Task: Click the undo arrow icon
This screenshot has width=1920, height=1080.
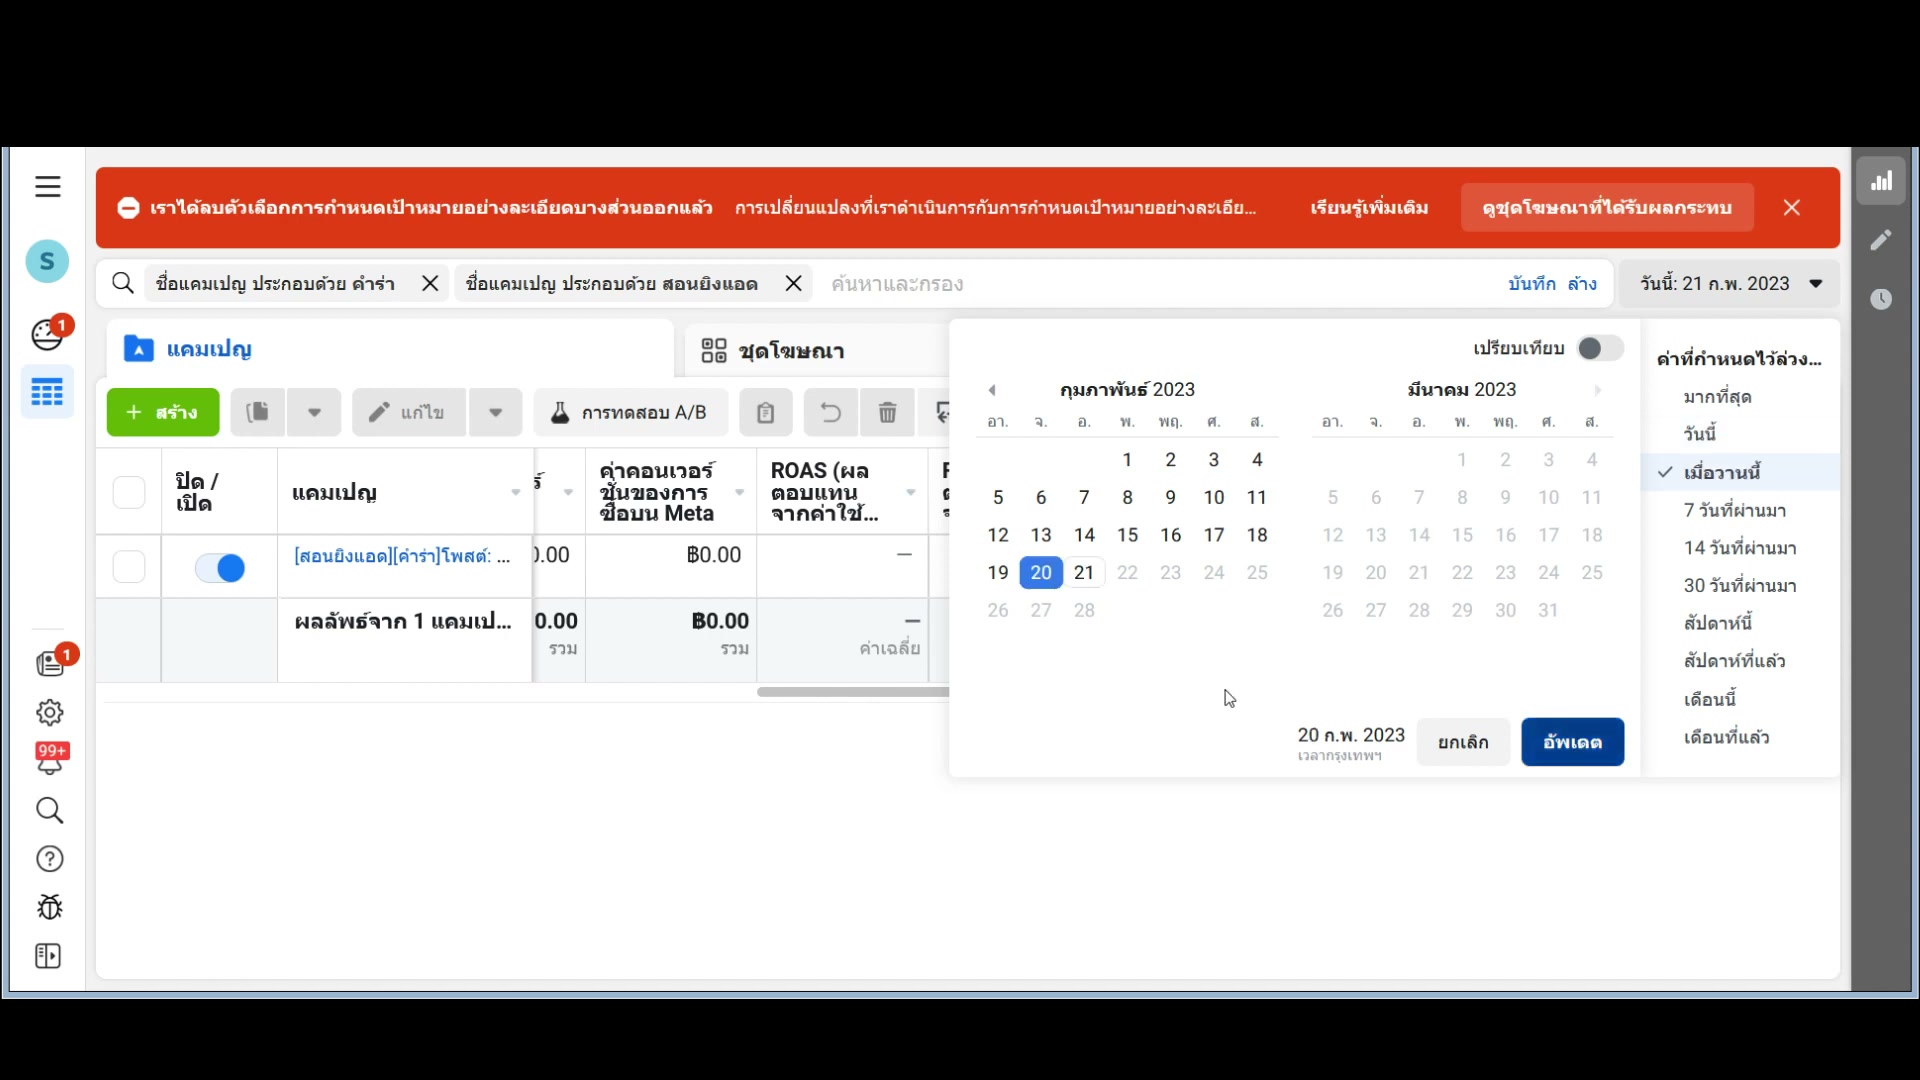Action: point(830,412)
